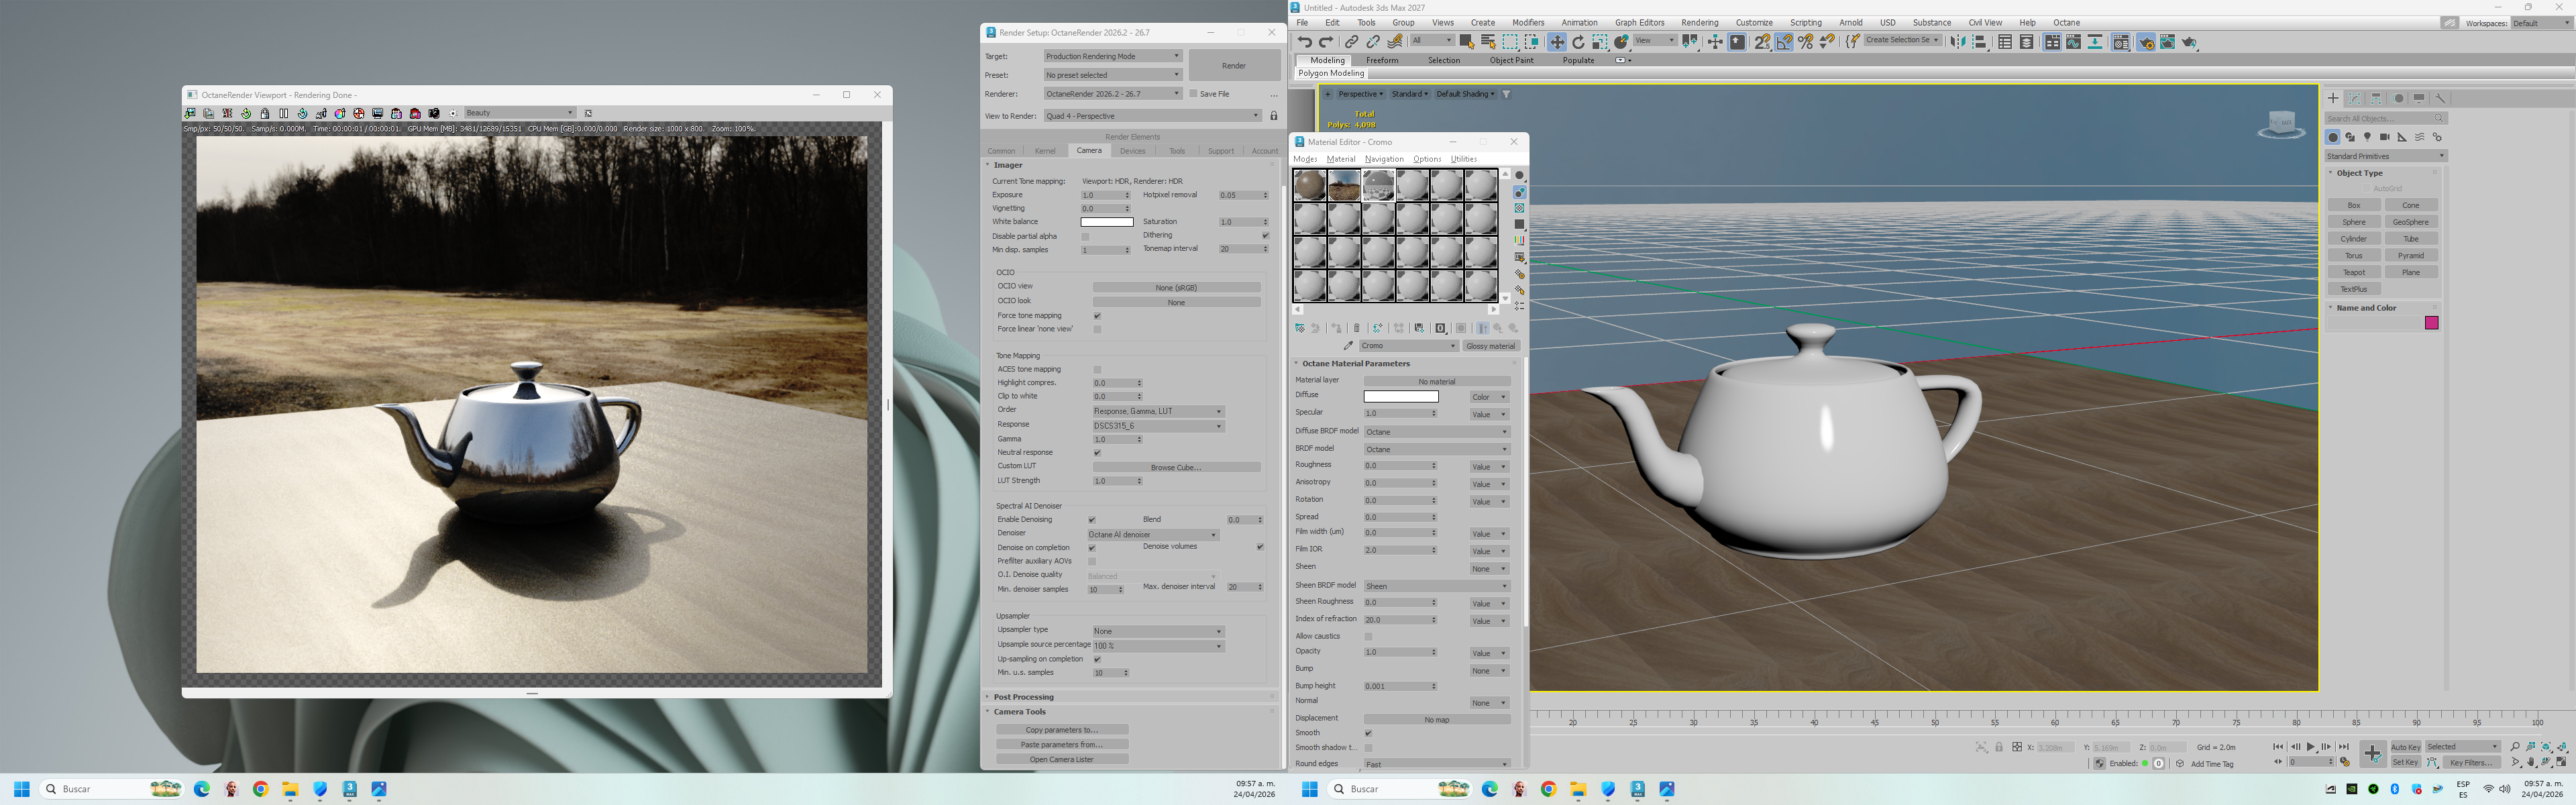
Task: Open the Standard Primitives dropdown
Action: point(2386,156)
